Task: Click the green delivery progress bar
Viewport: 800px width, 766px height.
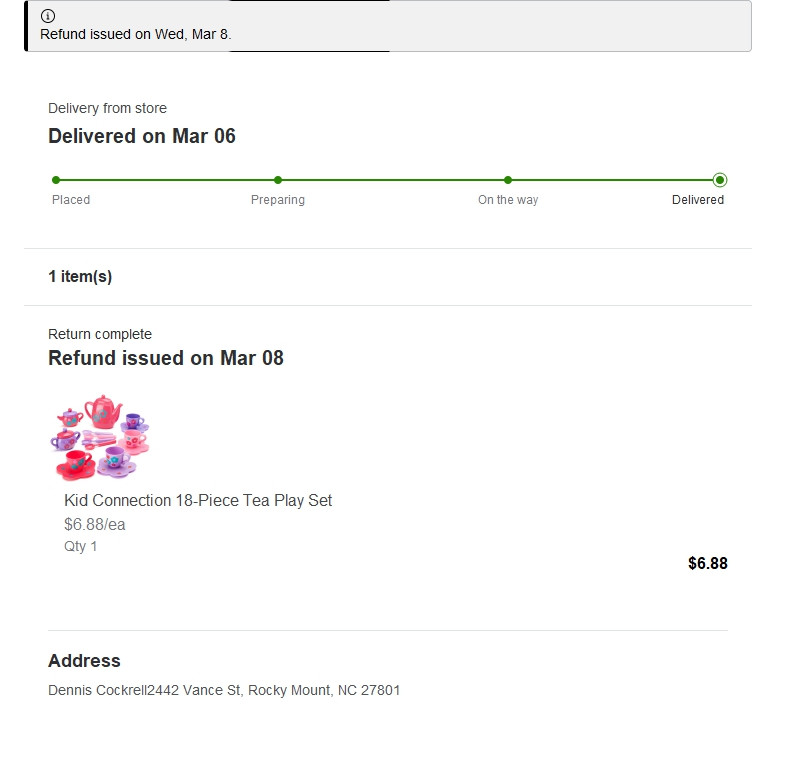Action: pyautogui.click(x=388, y=180)
